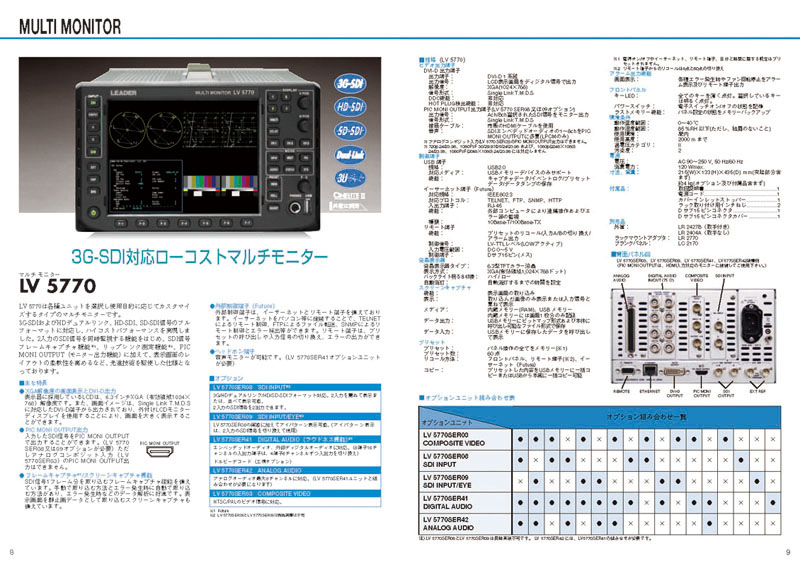Viewport: 800px width, 566px height.
Task: Click the SDI INPUT/EYE option header bar
Action: coord(295,417)
